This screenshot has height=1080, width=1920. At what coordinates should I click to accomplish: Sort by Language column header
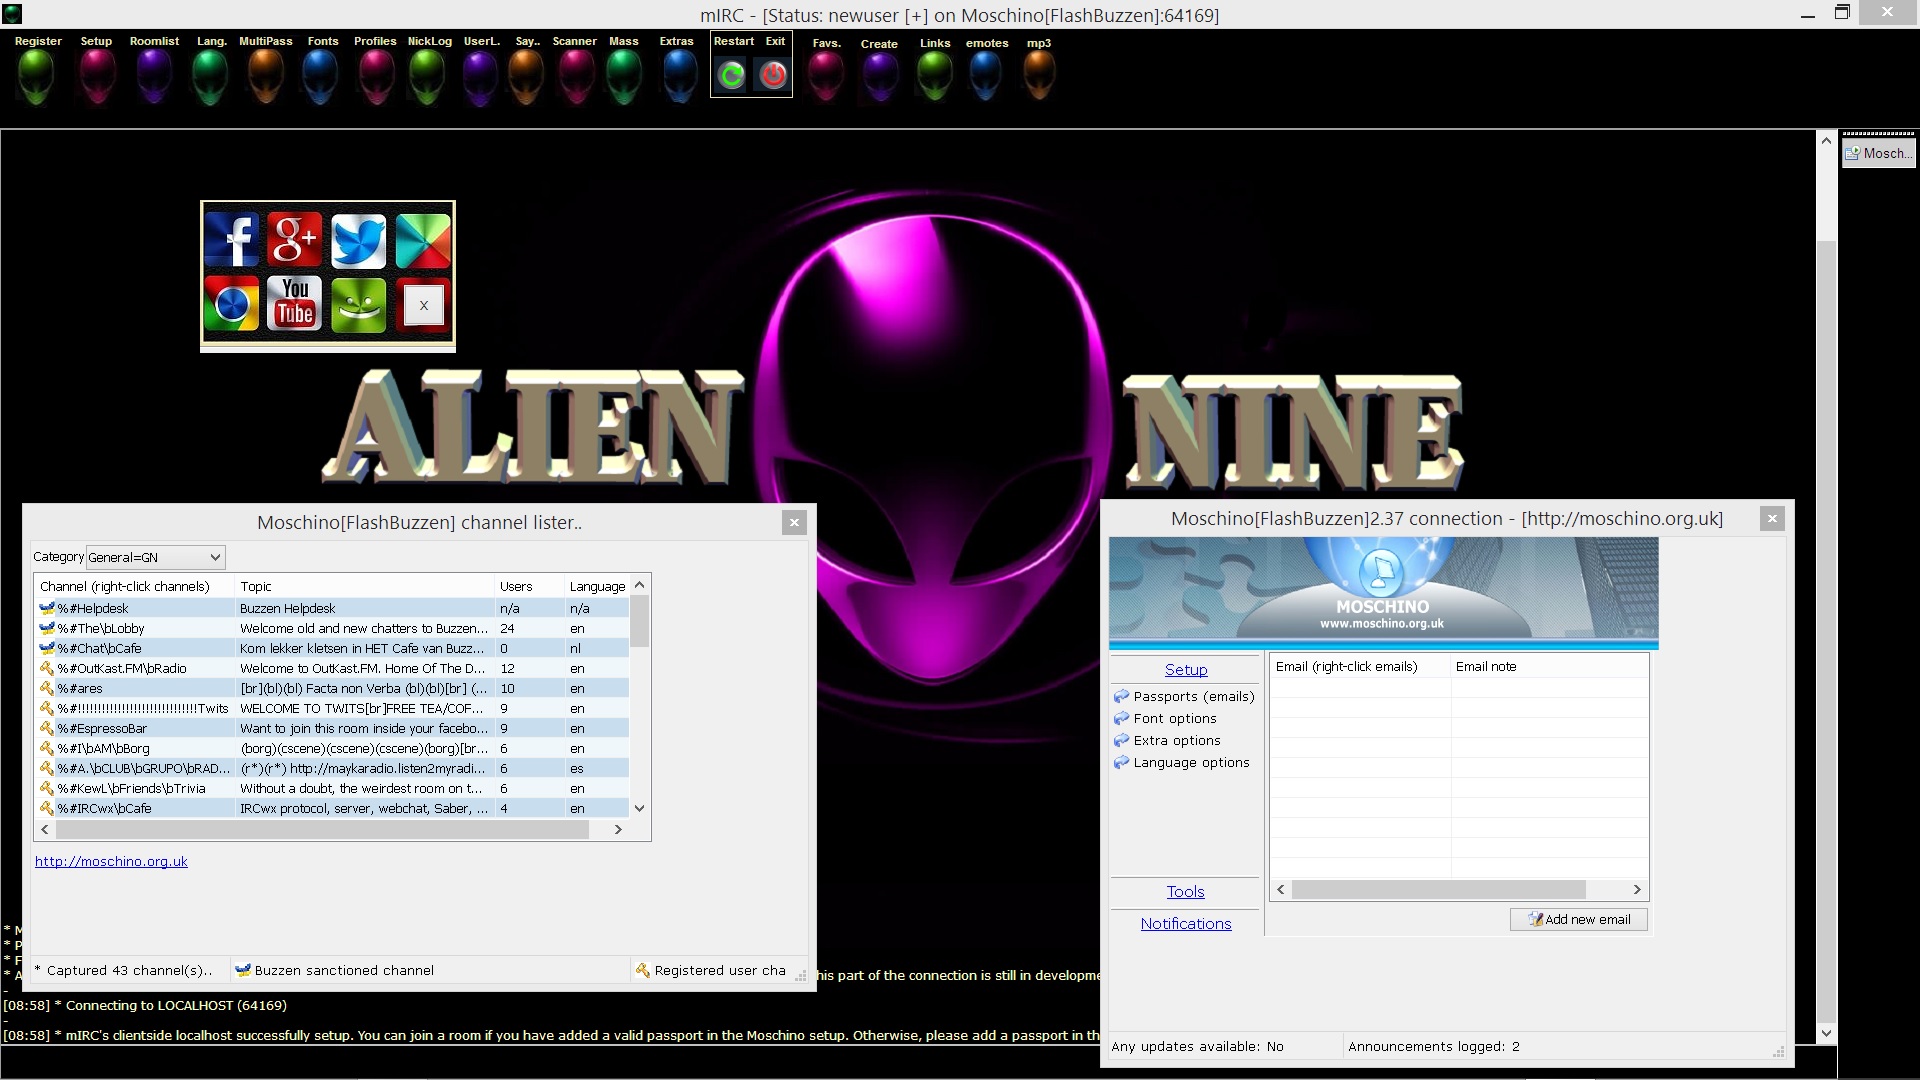click(x=598, y=586)
